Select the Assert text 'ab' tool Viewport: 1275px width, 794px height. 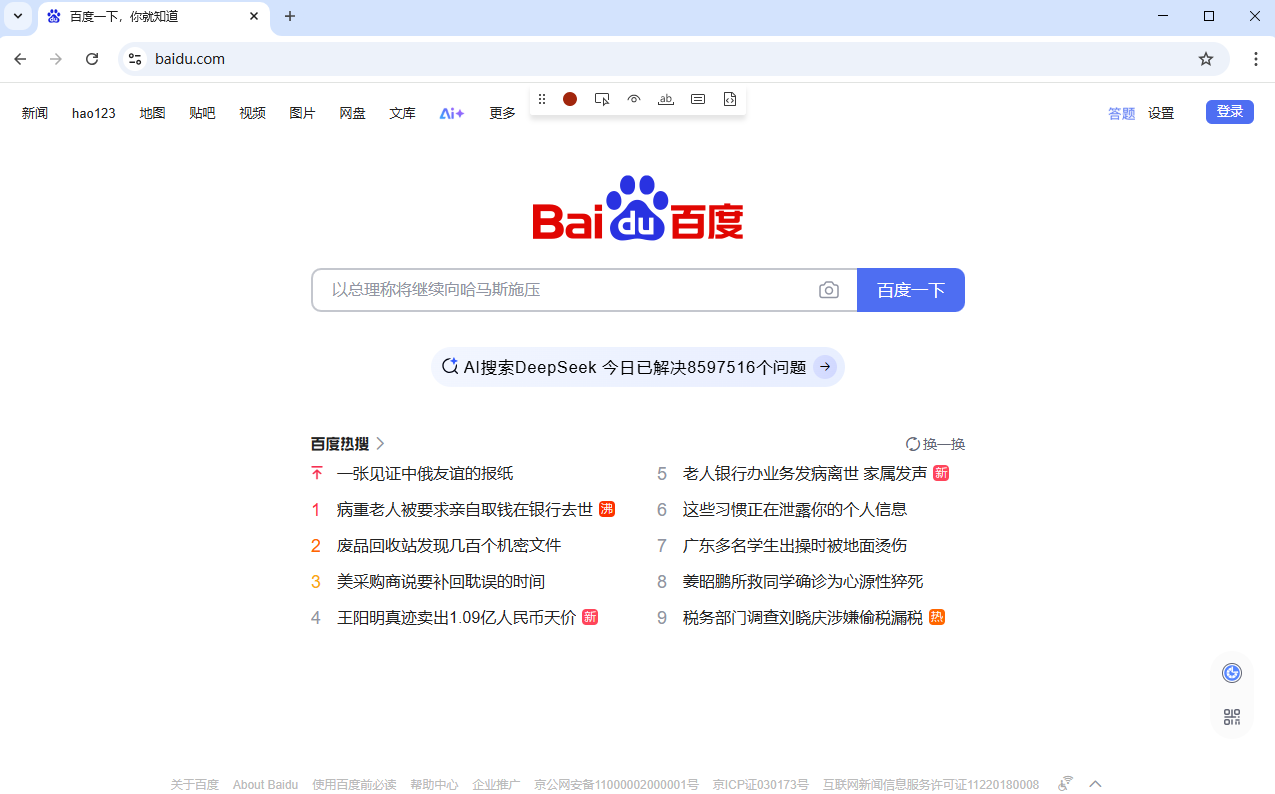point(666,99)
